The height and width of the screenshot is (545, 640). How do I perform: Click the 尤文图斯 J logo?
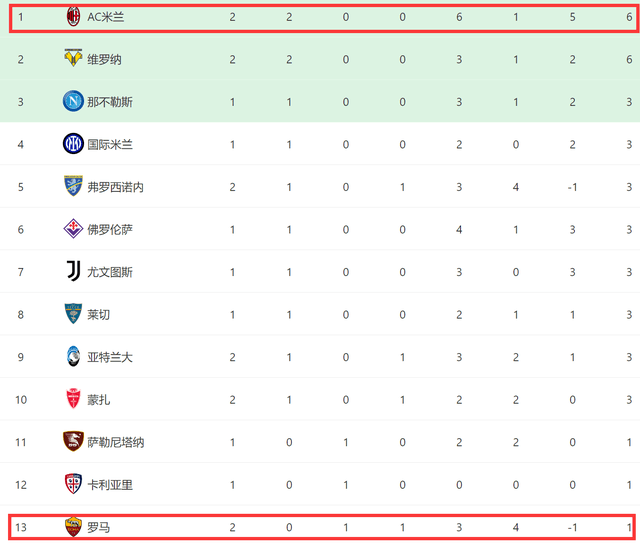73,271
